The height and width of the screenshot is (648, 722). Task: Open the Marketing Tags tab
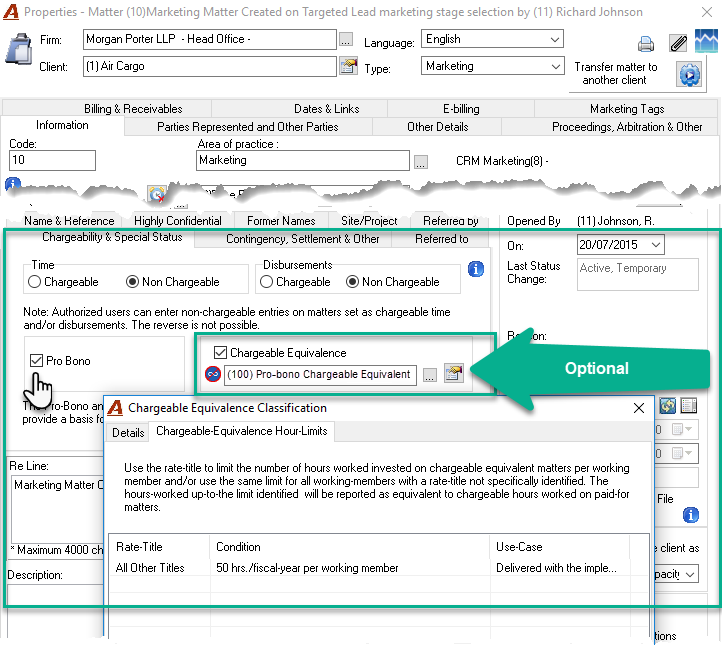click(627, 109)
